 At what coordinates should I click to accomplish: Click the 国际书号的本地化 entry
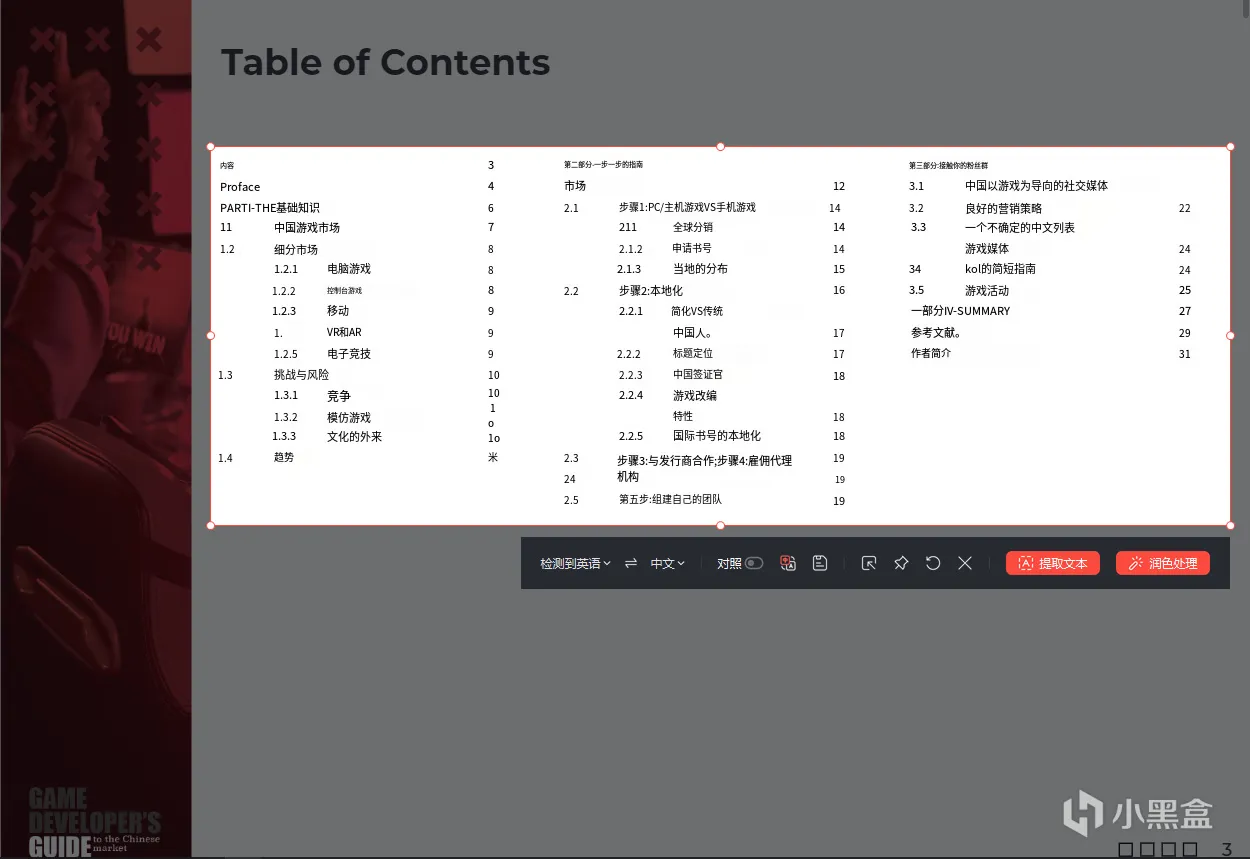tap(717, 436)
